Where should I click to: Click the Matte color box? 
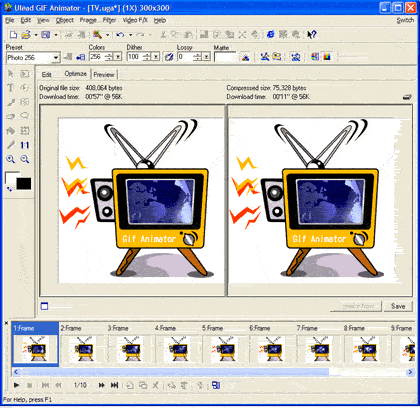coord(225,57)
